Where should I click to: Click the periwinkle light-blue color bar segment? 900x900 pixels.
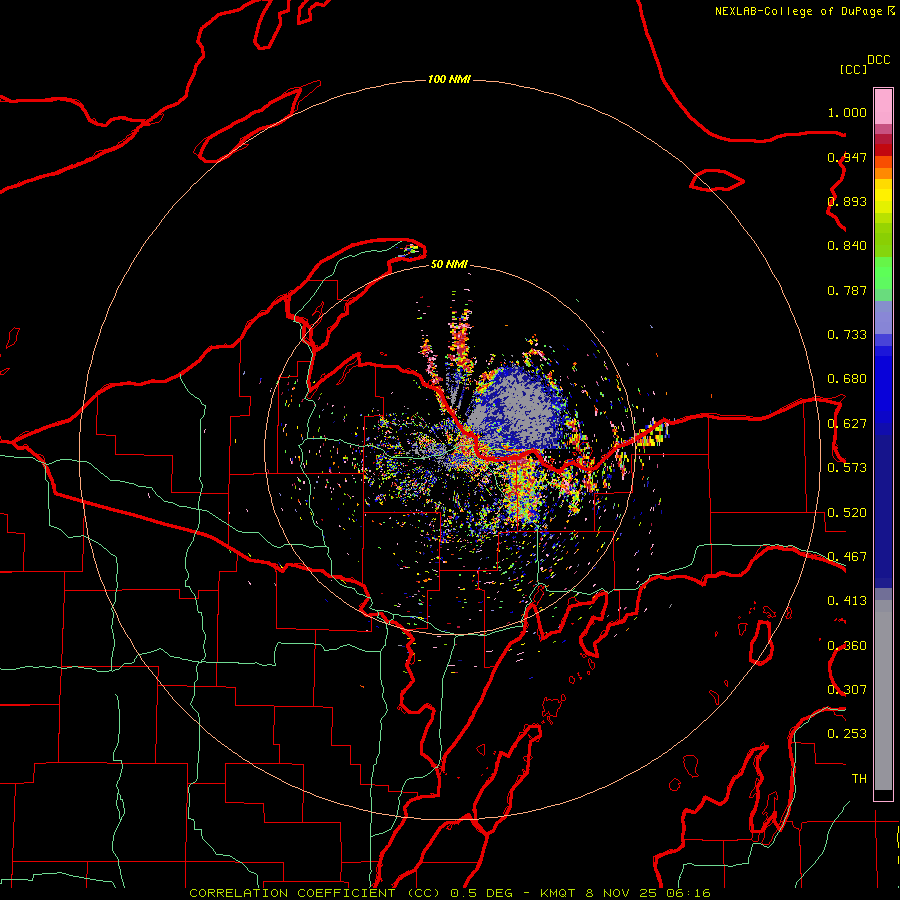point(883,318)
